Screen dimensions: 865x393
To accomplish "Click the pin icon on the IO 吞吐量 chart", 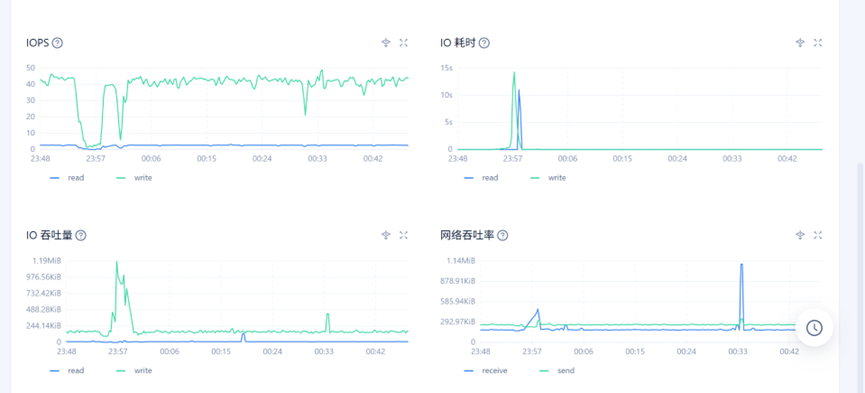I will pos(386,235).
